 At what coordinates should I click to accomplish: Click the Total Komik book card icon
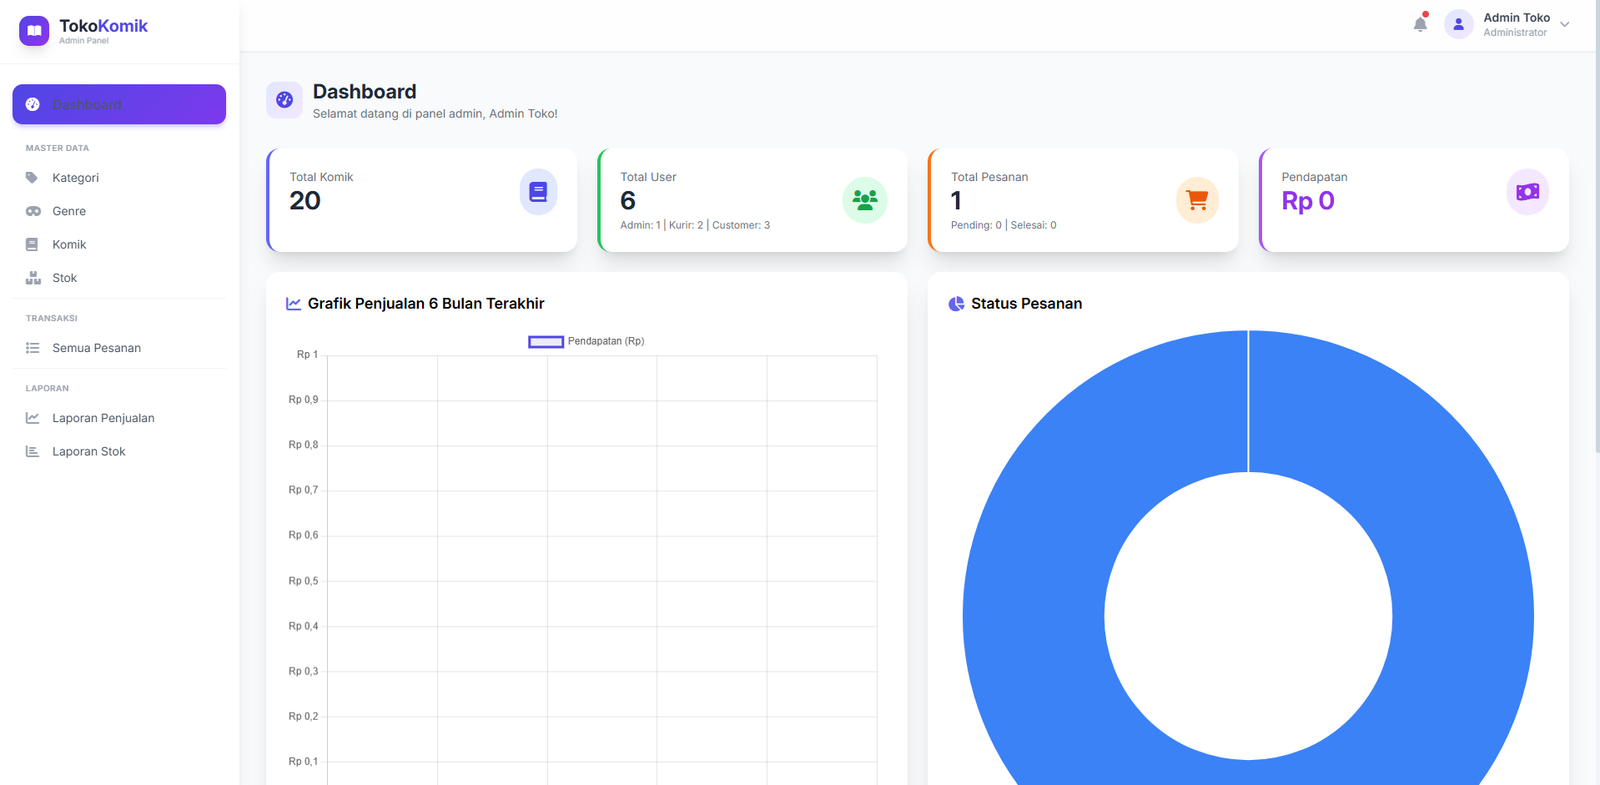538,192
